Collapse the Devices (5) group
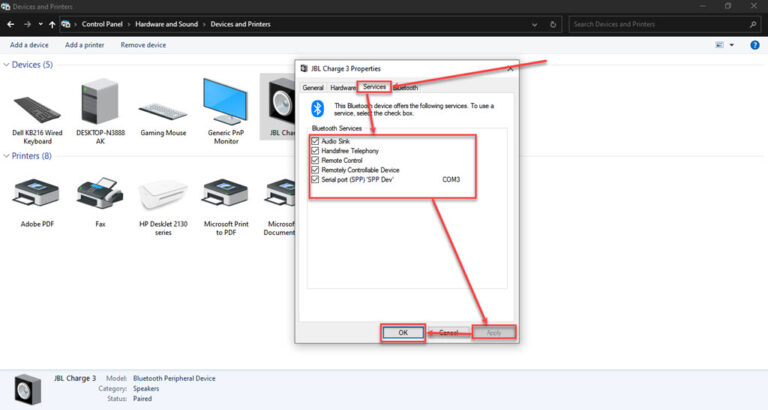This screenshot has width=768, height=410. [x=6, y=65]
